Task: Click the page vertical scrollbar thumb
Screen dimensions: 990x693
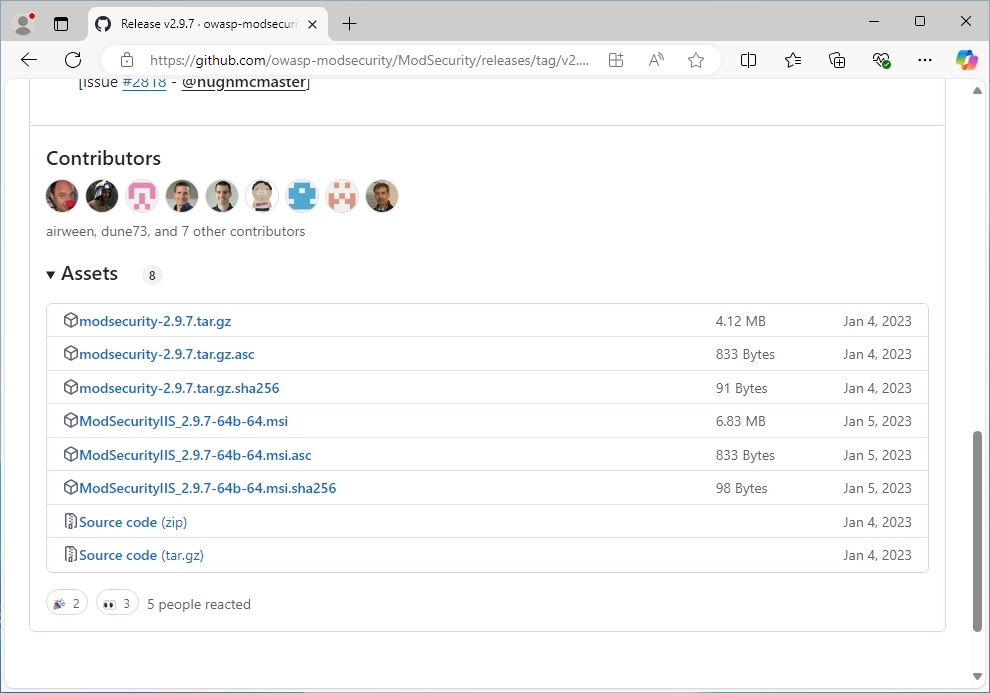Action: (x=977, y=530)
